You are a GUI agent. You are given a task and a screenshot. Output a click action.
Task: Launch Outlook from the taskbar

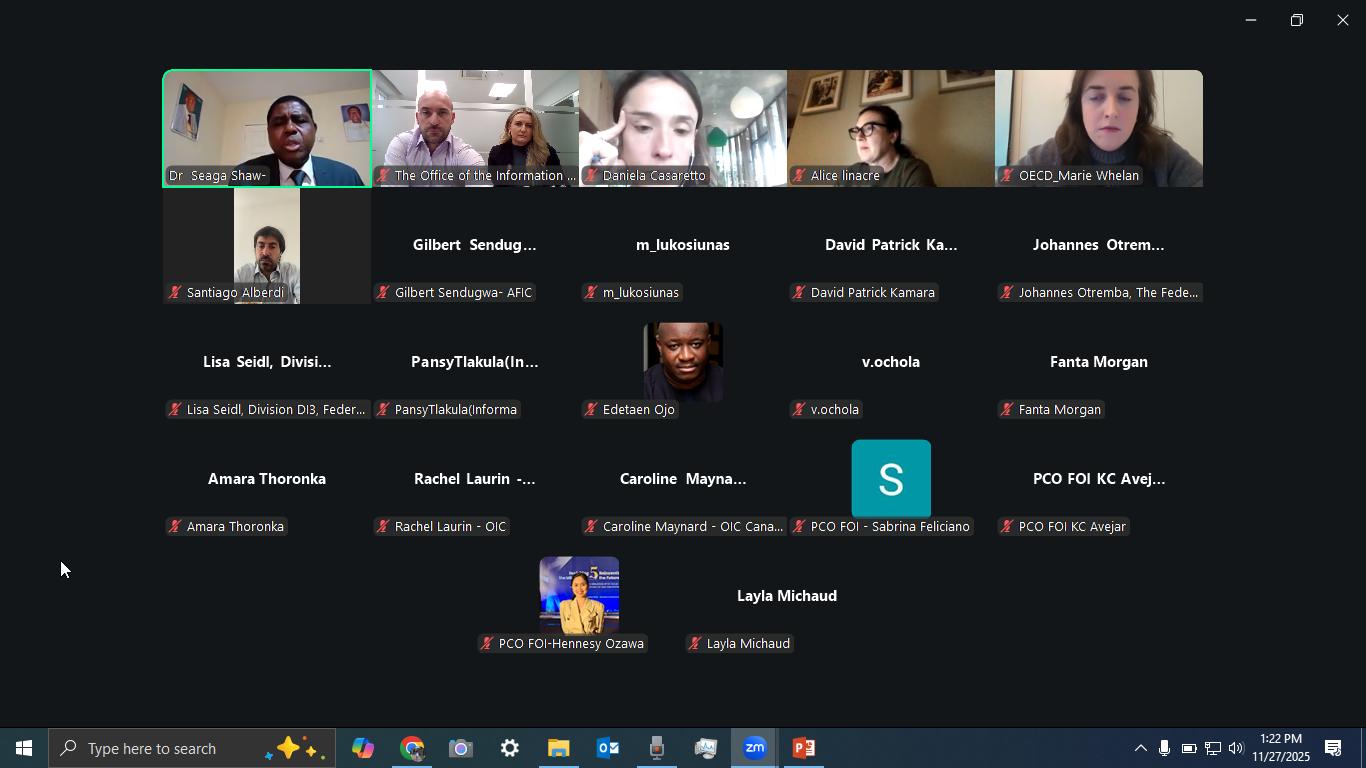(x=608, y=748)
